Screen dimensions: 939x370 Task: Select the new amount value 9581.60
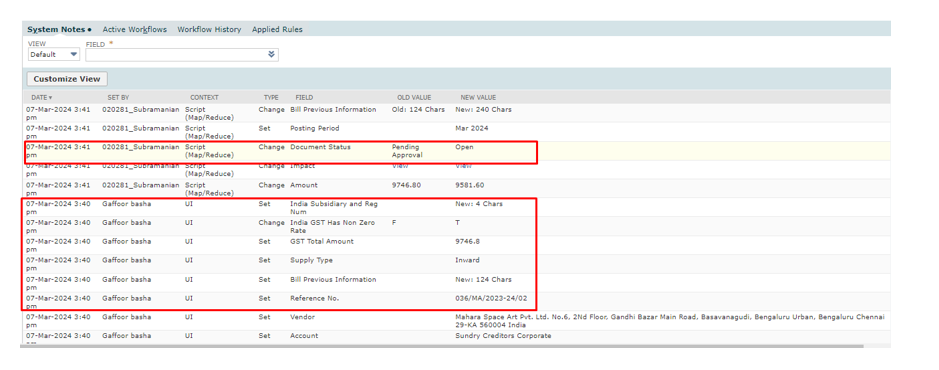pyautogui.click(x=470, y=185)
